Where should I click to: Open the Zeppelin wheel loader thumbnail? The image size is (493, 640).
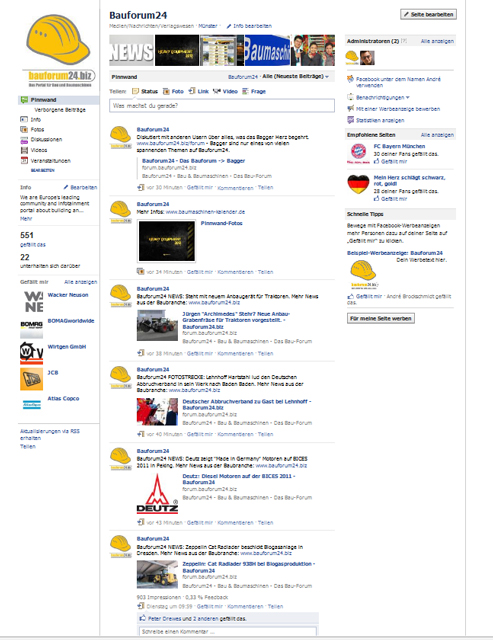click(157, 574)
